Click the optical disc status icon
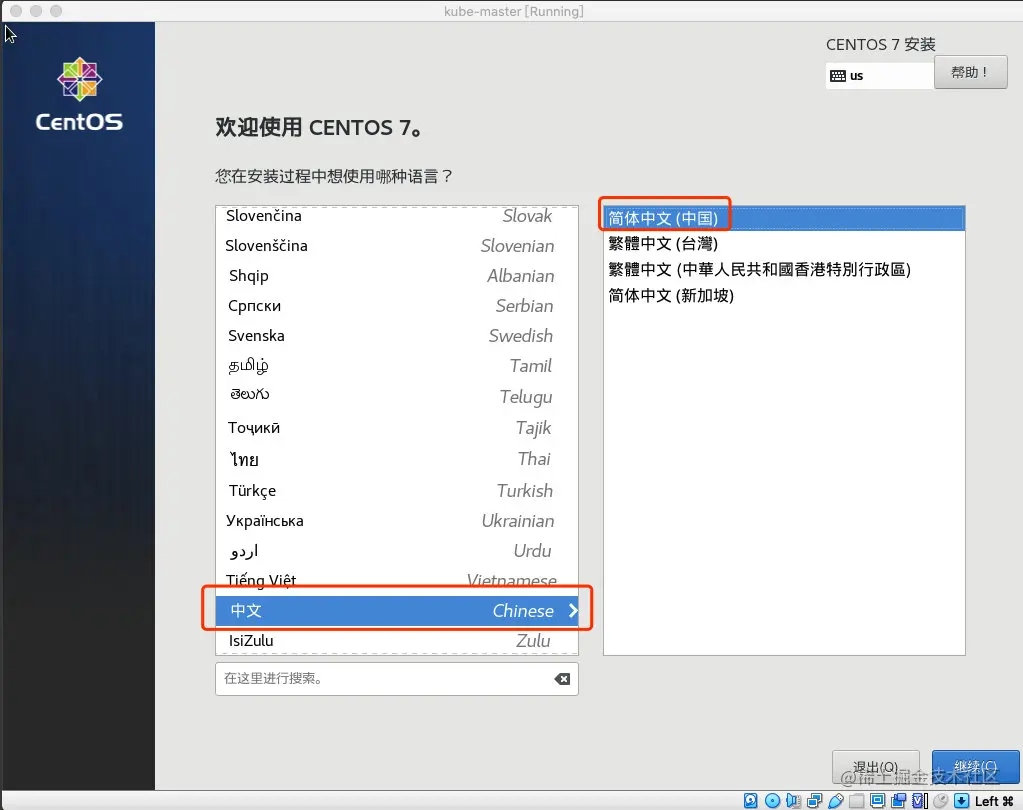 click(772, 800)
